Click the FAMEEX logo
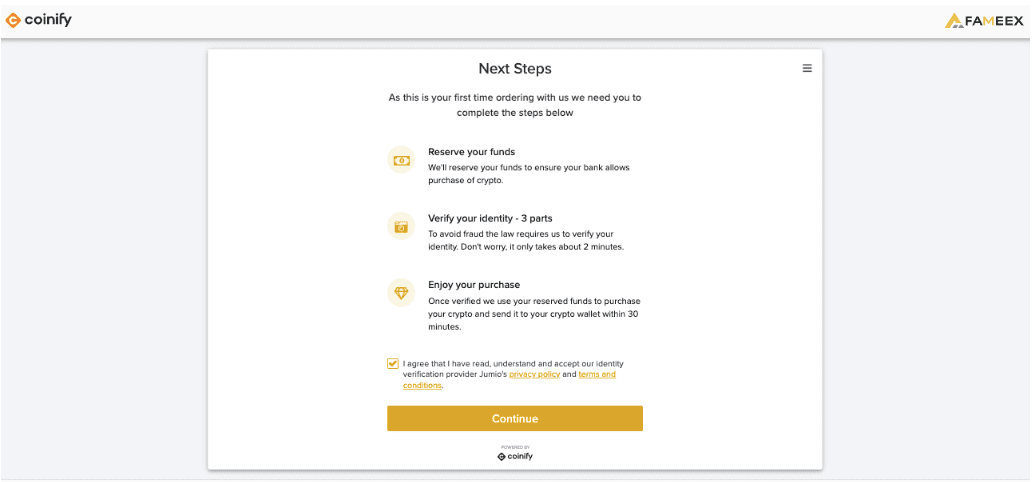Screen dimensions: 1032x482 coord(984,21)
